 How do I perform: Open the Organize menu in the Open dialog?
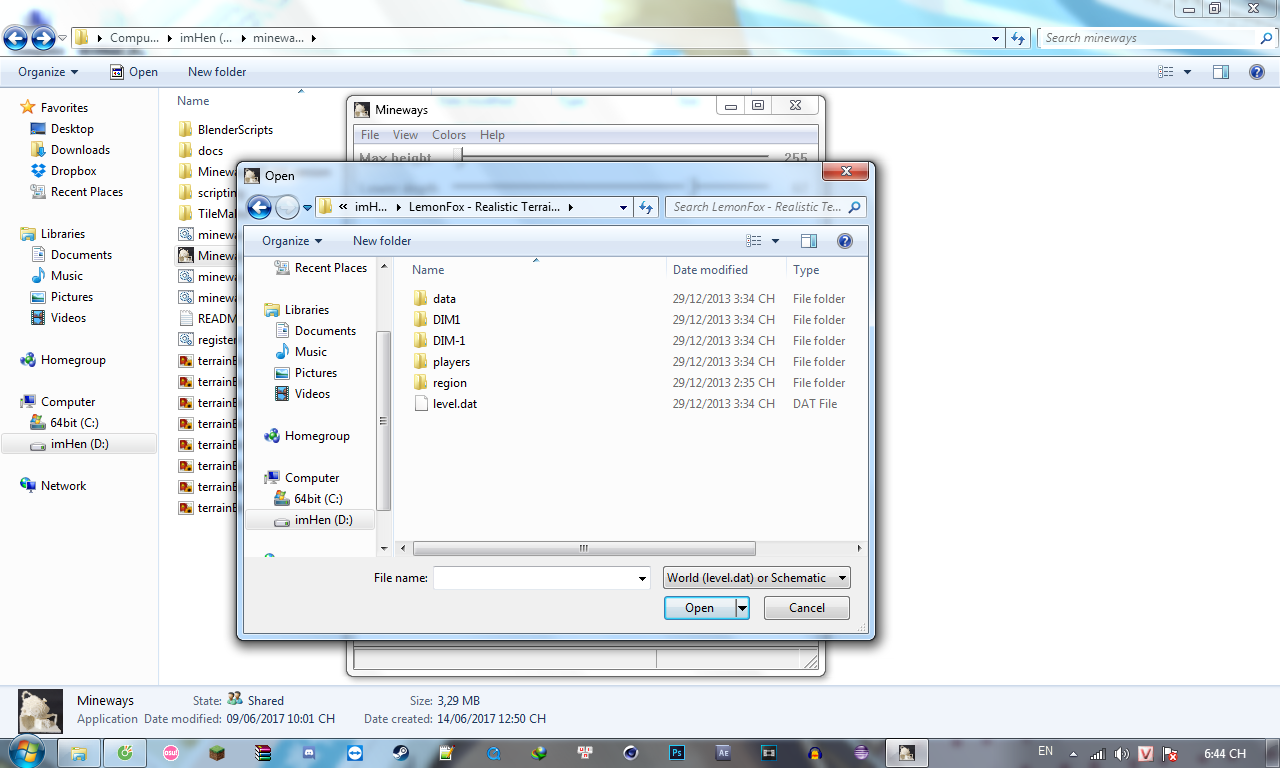tap(292, 241)
